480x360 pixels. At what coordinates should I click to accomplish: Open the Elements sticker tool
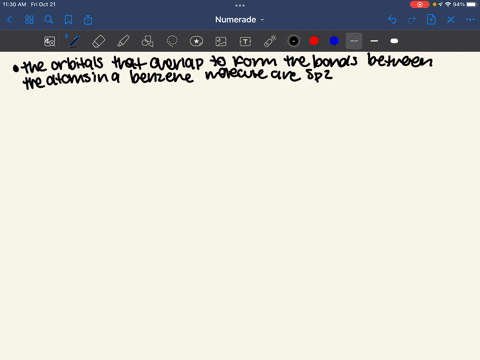click(x=196, y=41)
